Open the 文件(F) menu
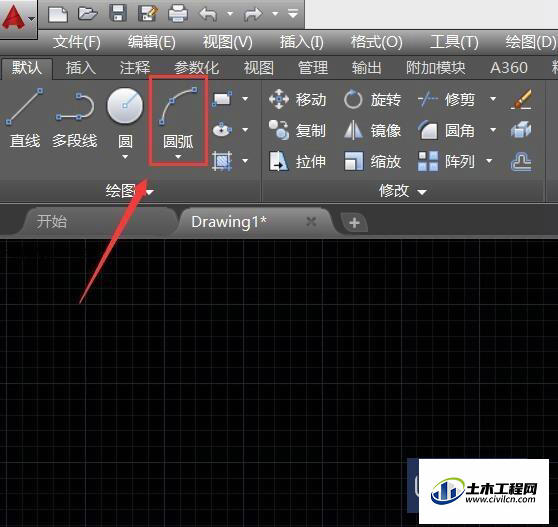The image size is (558, 527). coord(77,42)
